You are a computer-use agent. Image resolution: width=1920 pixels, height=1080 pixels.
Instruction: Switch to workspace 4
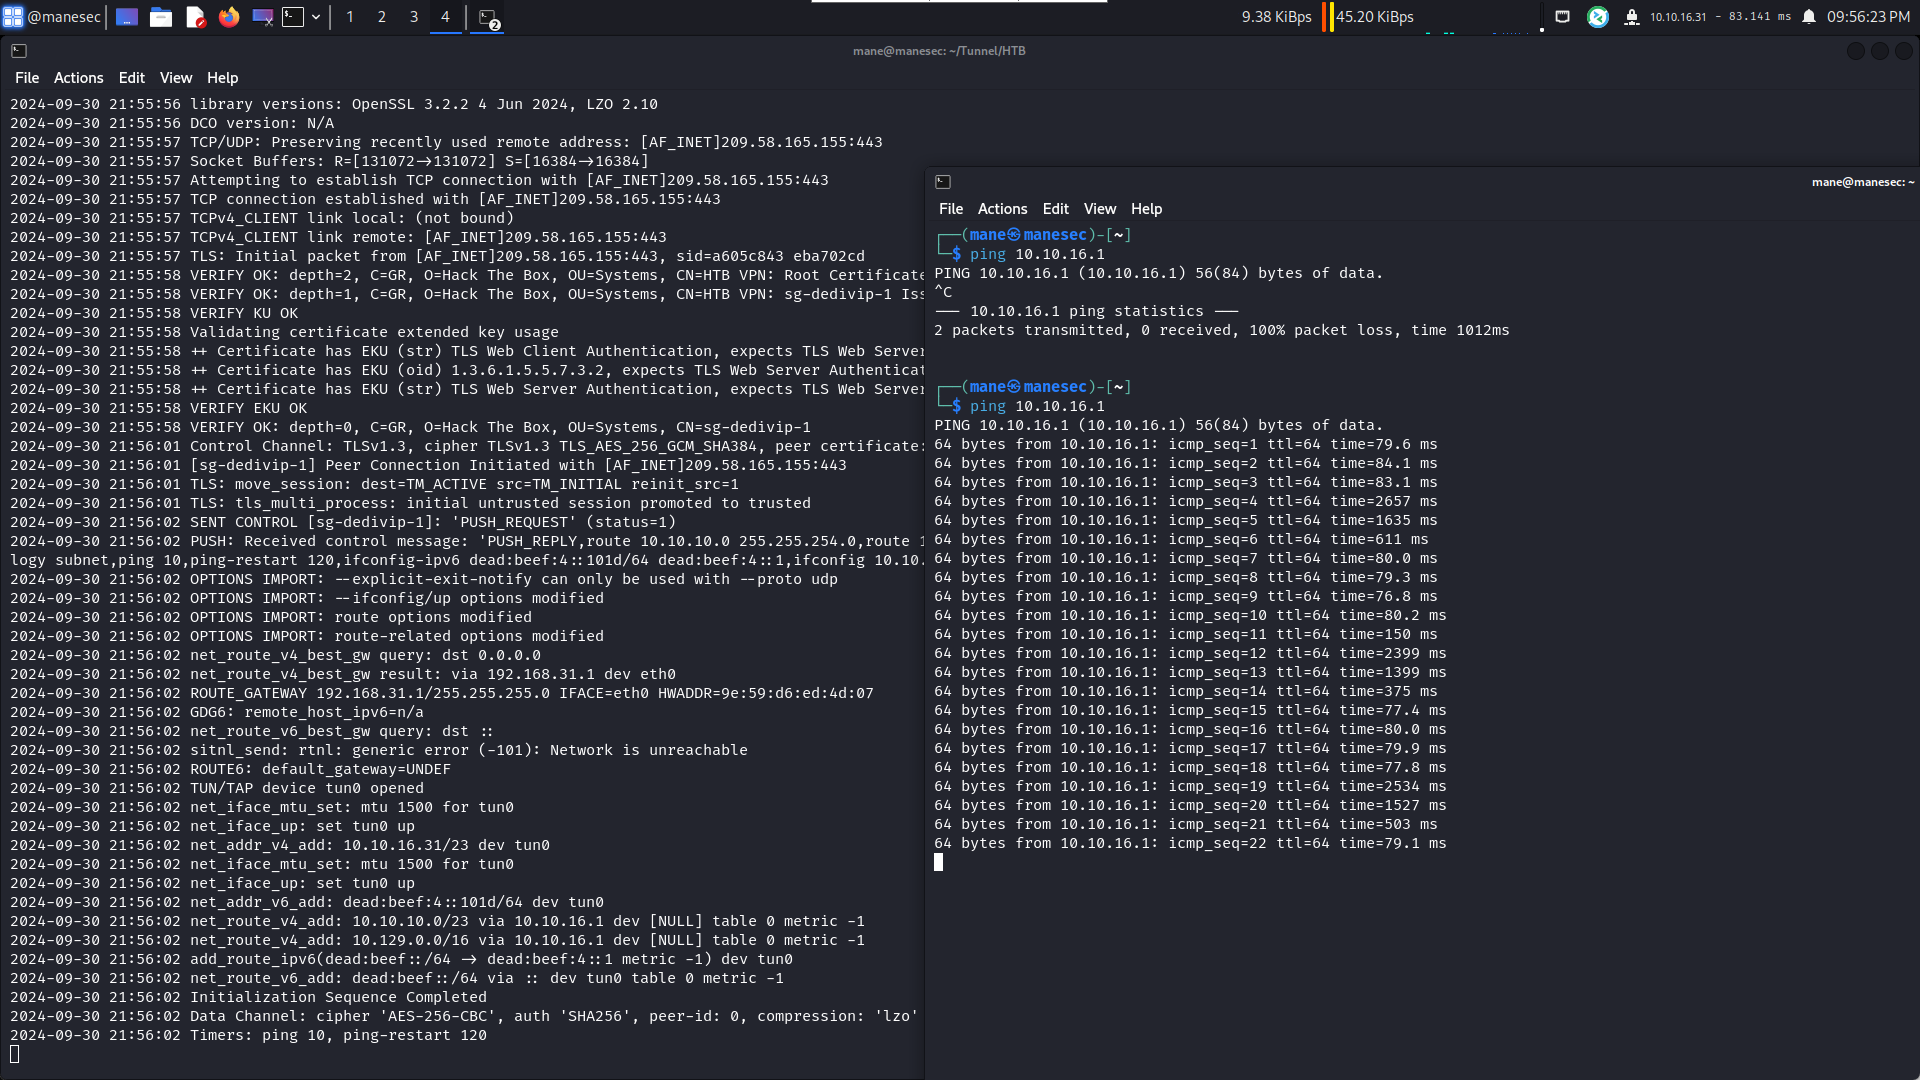446,17
